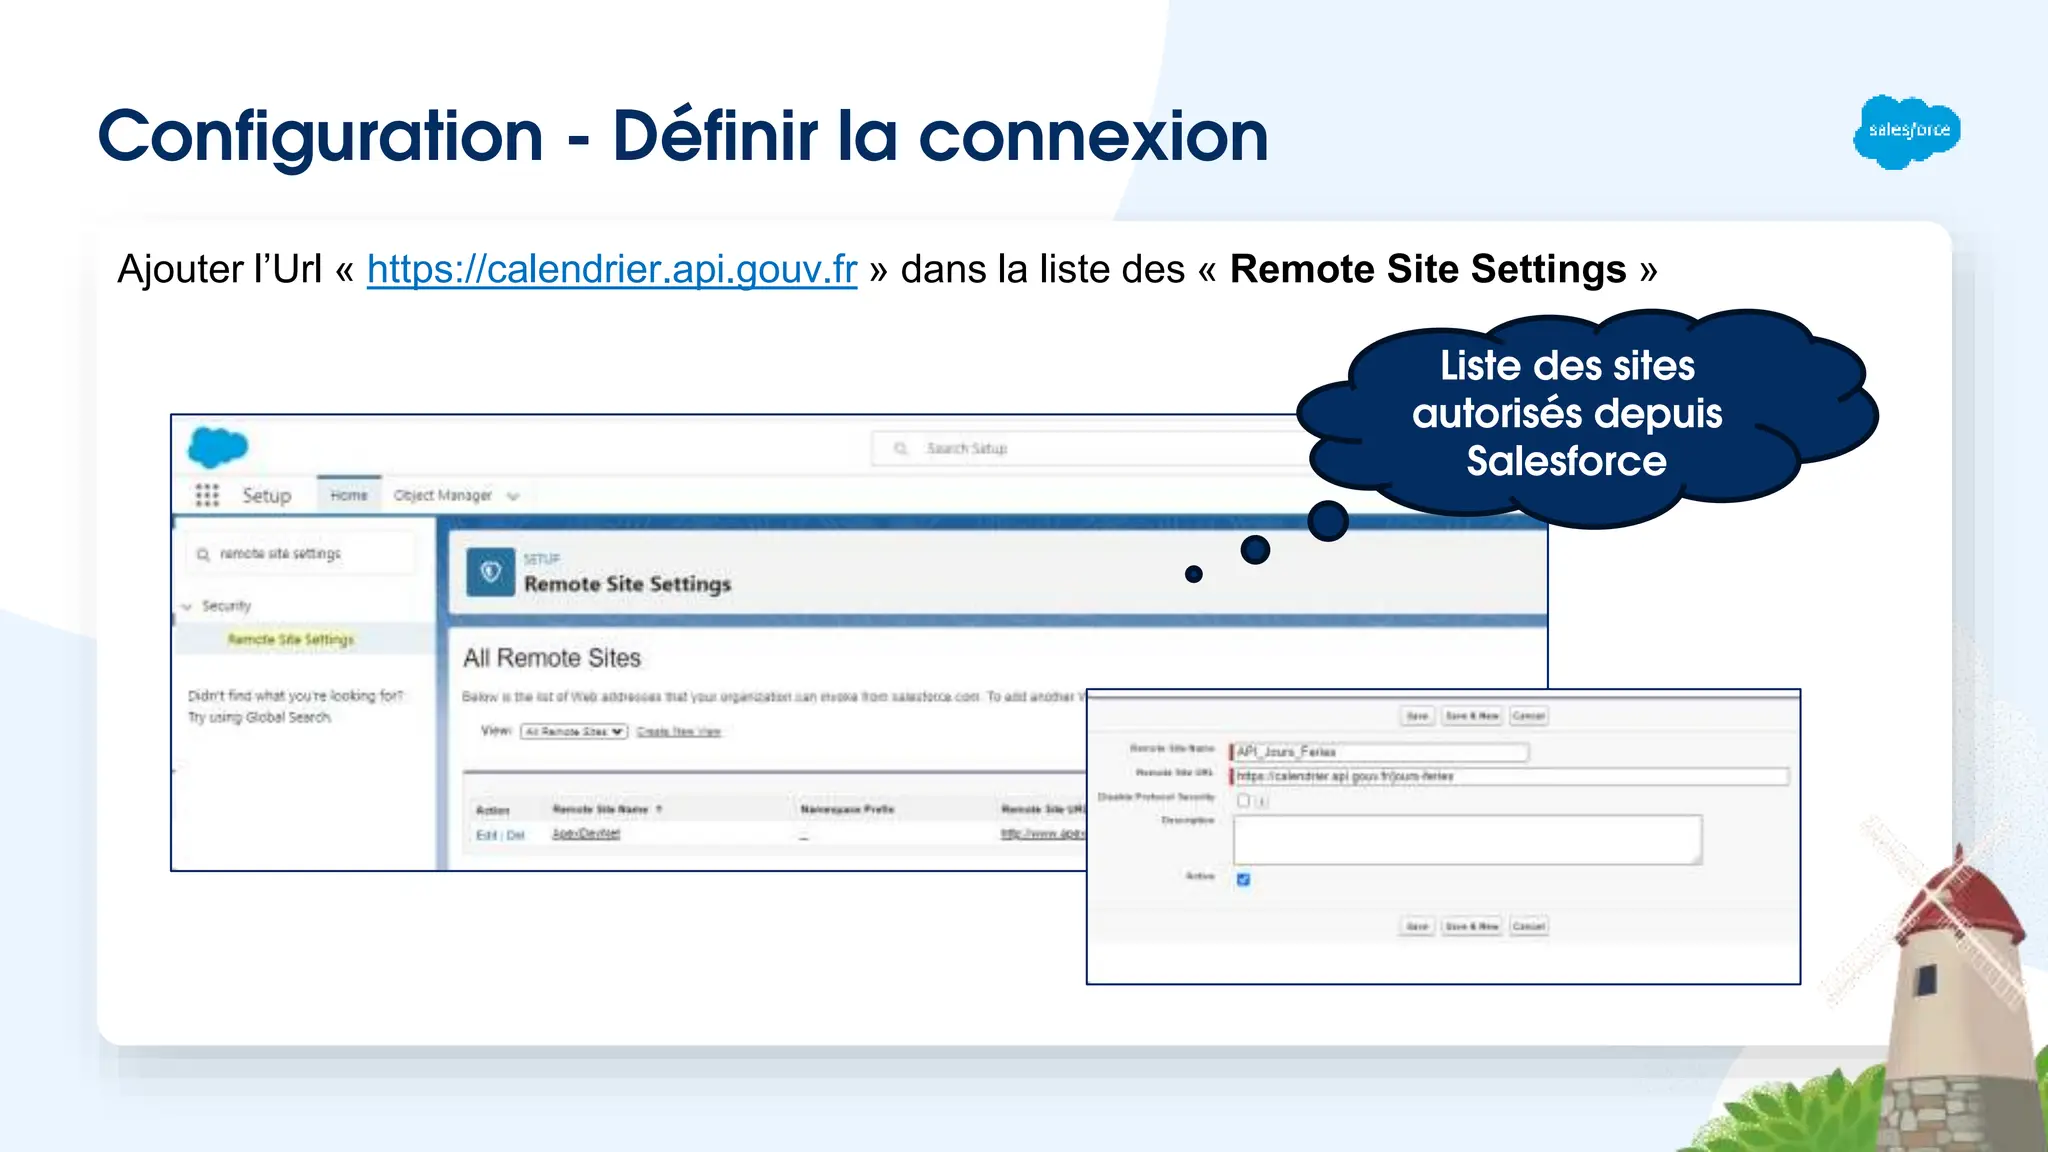Open the Object Manager tab
The height and width of the screenshot is (1152, 2048).
tap(443, 495)
